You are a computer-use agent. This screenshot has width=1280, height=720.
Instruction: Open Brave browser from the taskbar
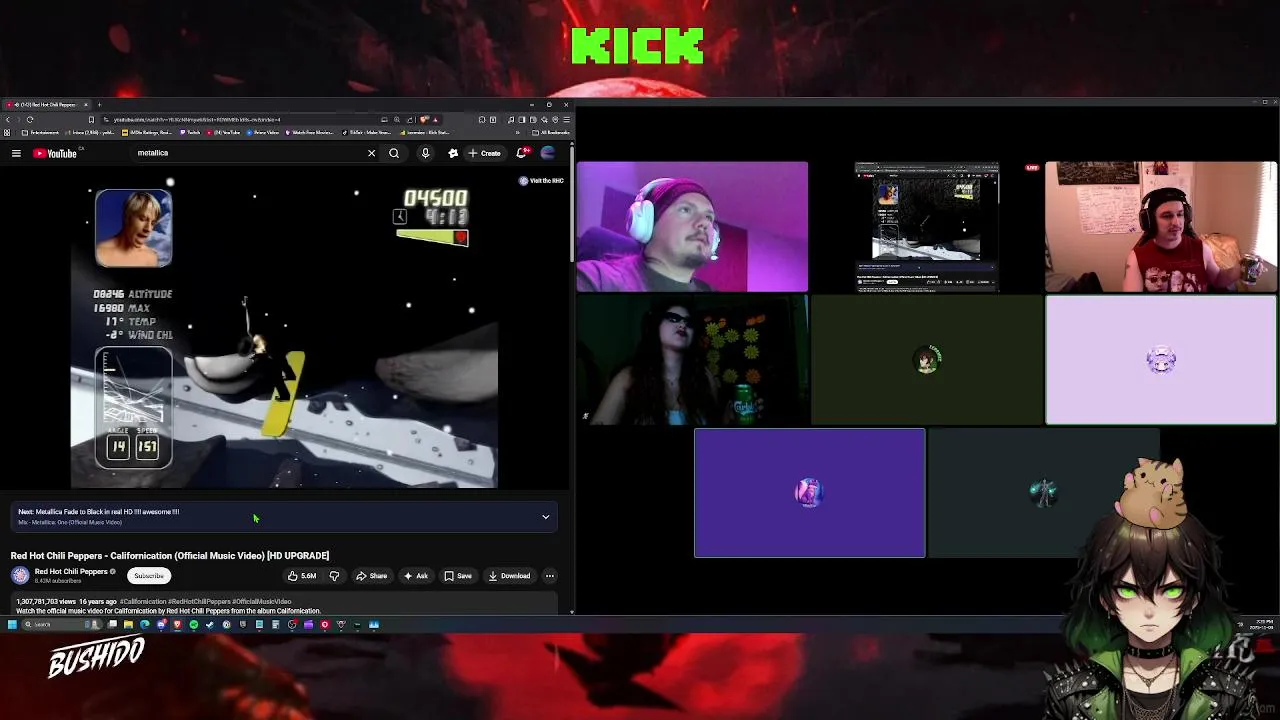[x=177, y=625]
